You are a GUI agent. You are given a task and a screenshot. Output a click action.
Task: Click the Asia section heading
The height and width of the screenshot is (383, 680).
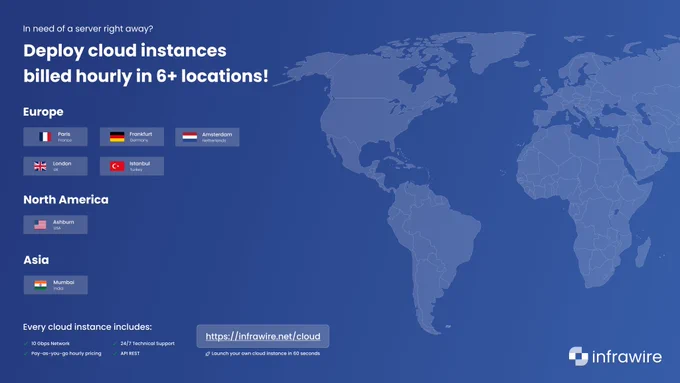click(36, 260)
